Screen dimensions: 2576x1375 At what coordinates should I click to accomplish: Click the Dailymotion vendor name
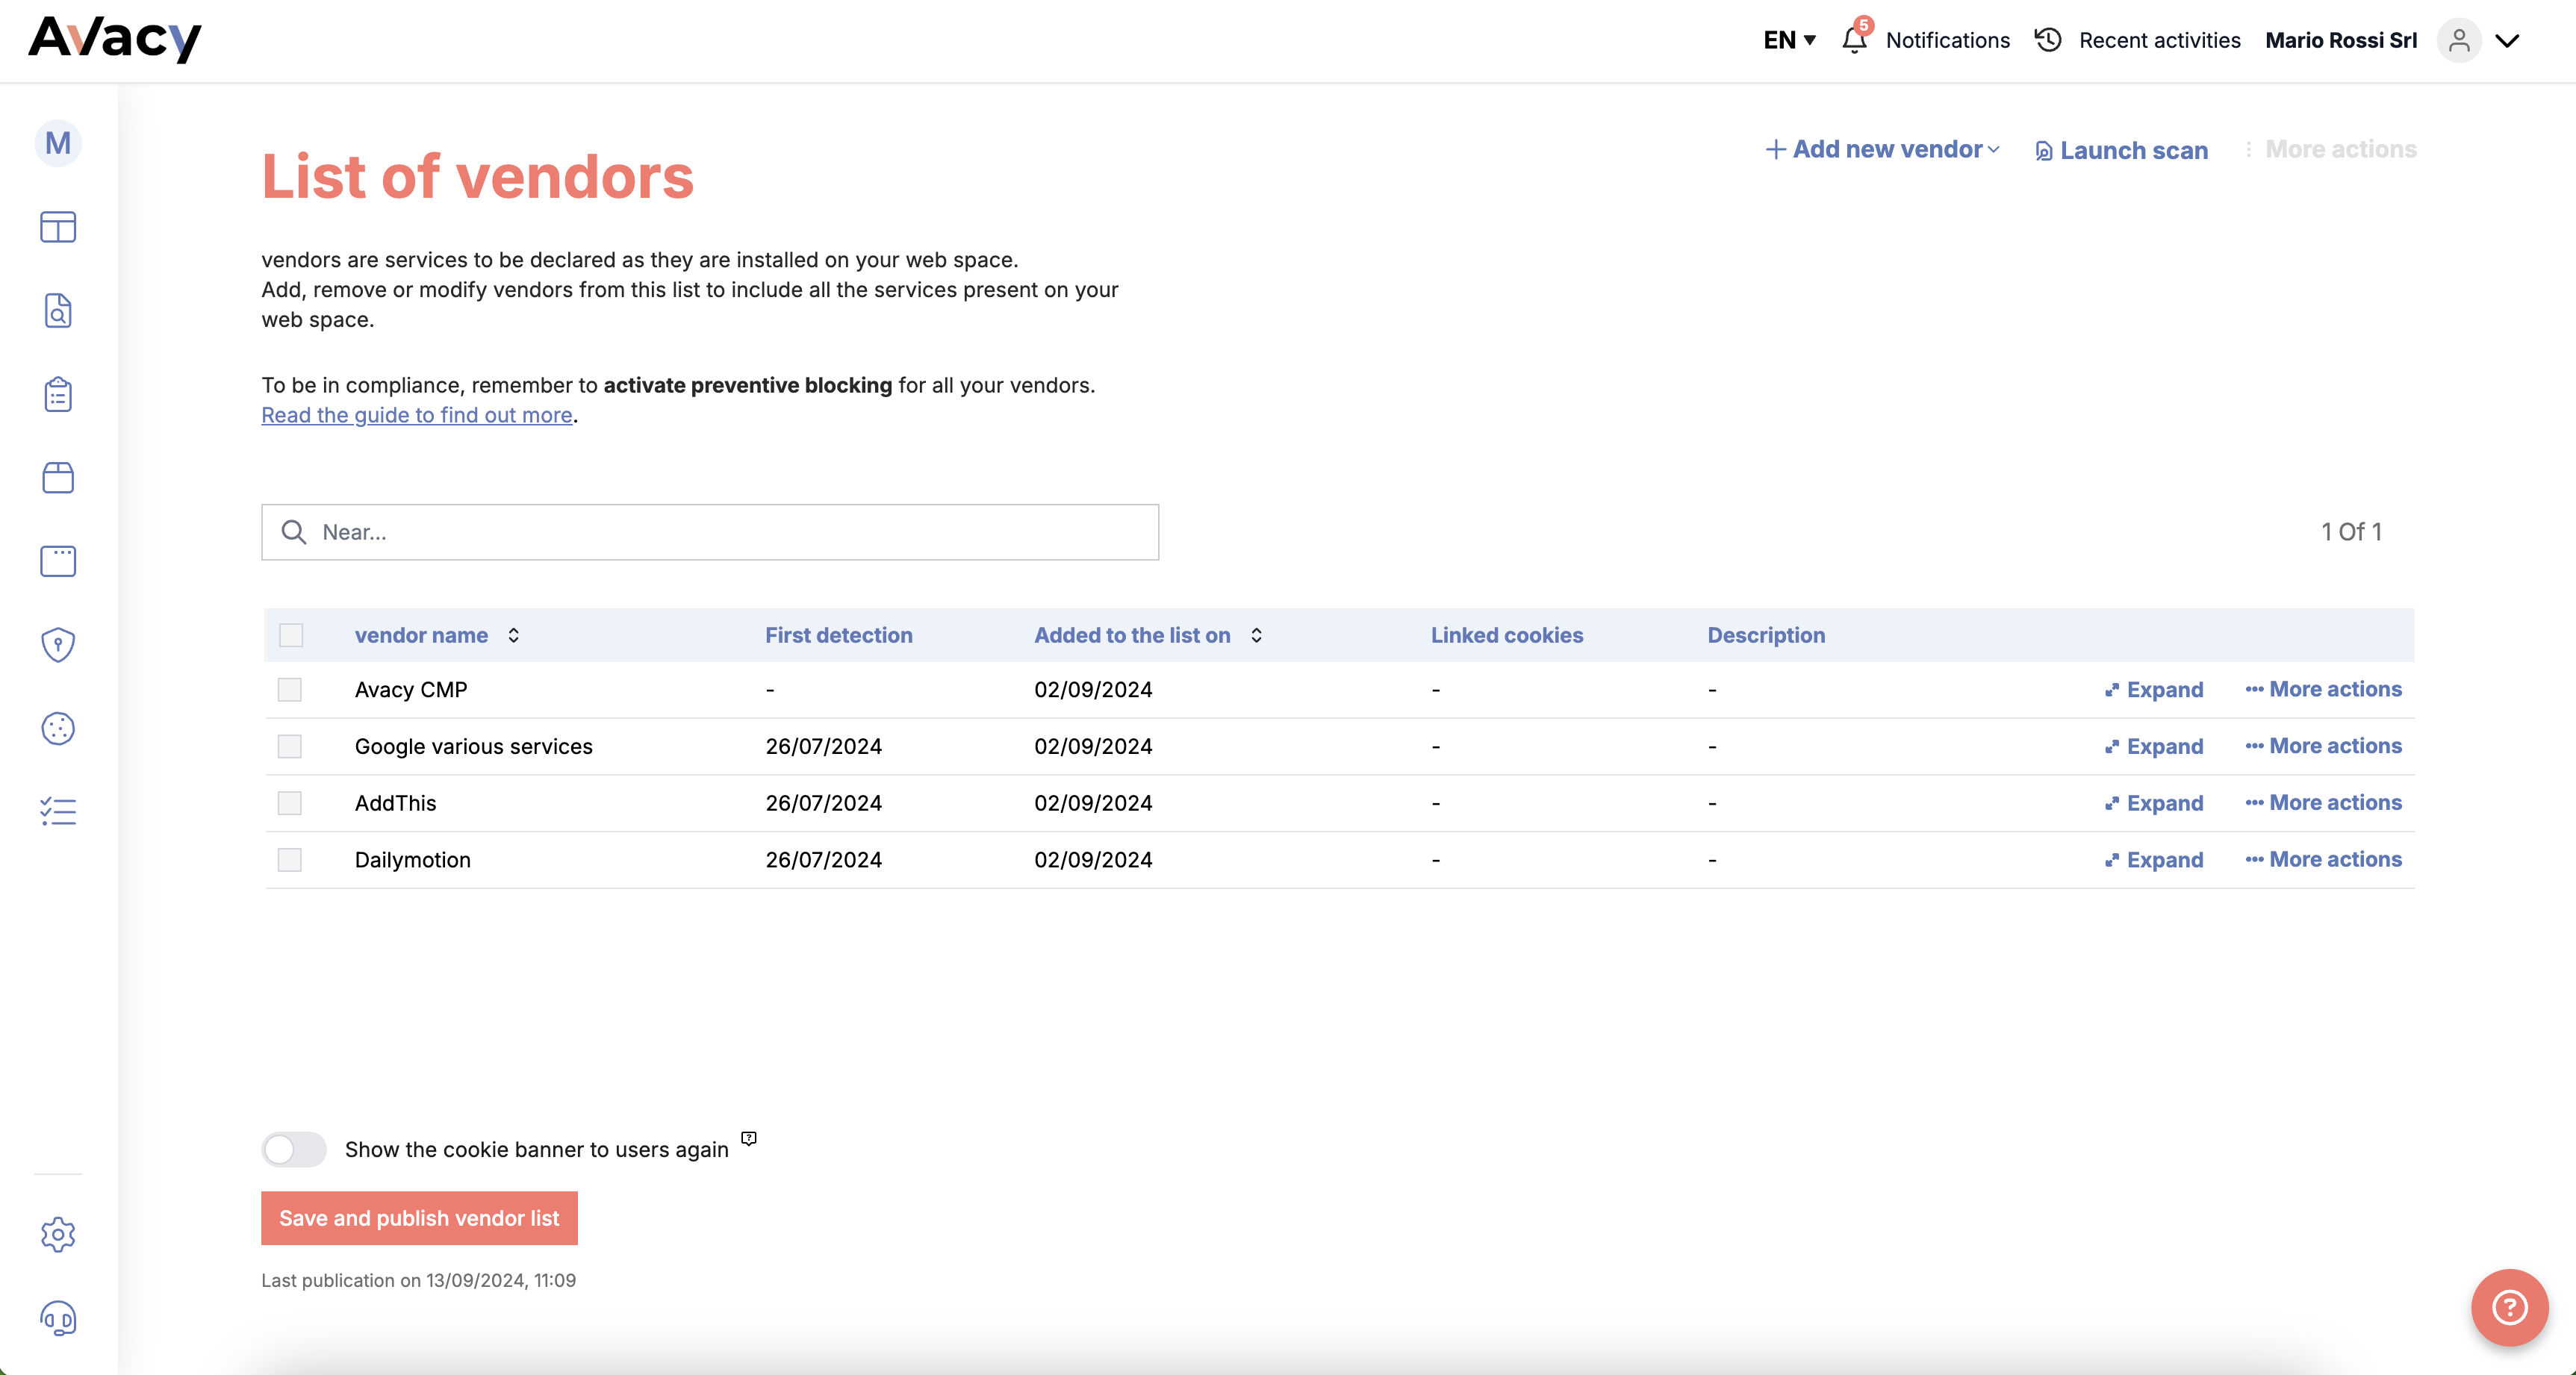pos(412,860)
